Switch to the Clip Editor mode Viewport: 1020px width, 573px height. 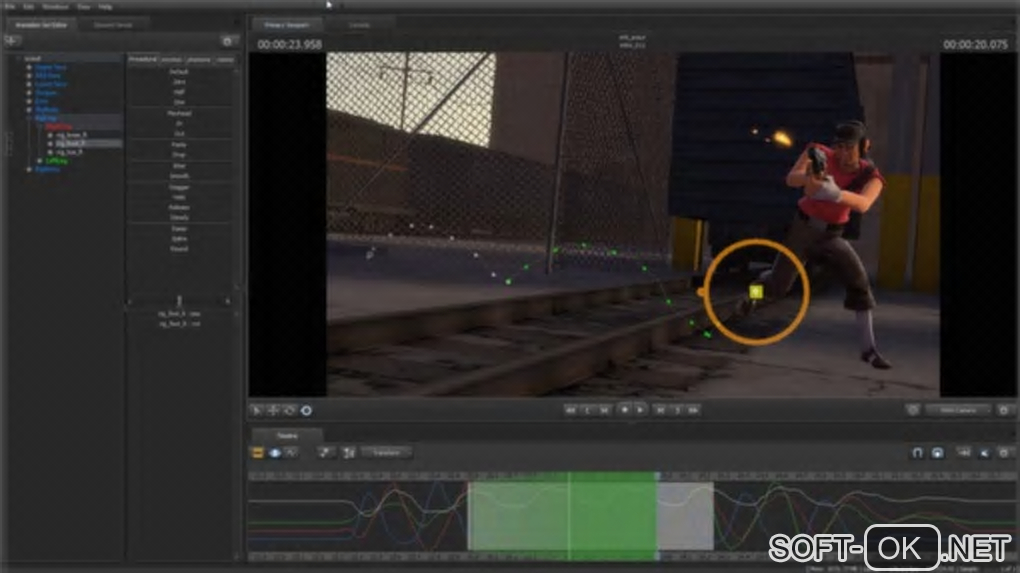click(258, 453)
